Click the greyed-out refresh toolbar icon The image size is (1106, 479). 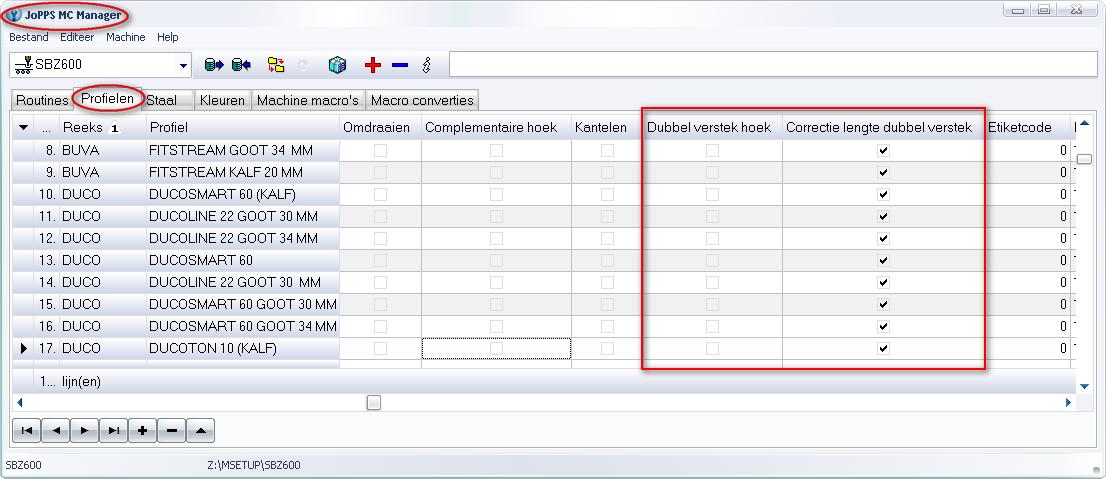point(303,66)
